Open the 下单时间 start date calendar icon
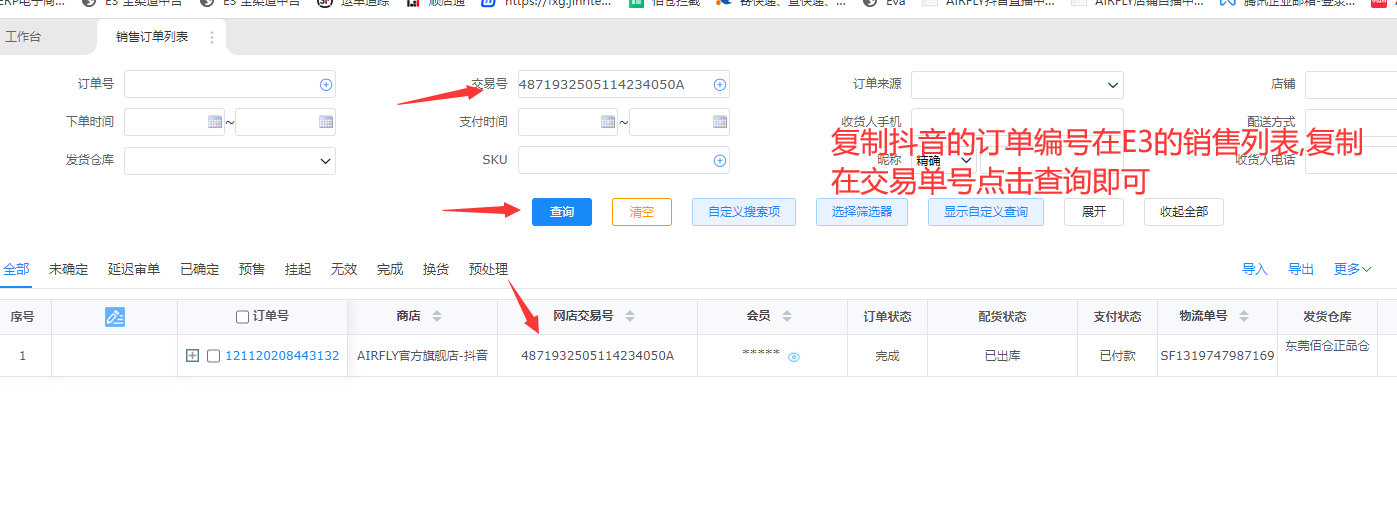The height and width of the screenshot is (509, 1397). click(214, 122)
